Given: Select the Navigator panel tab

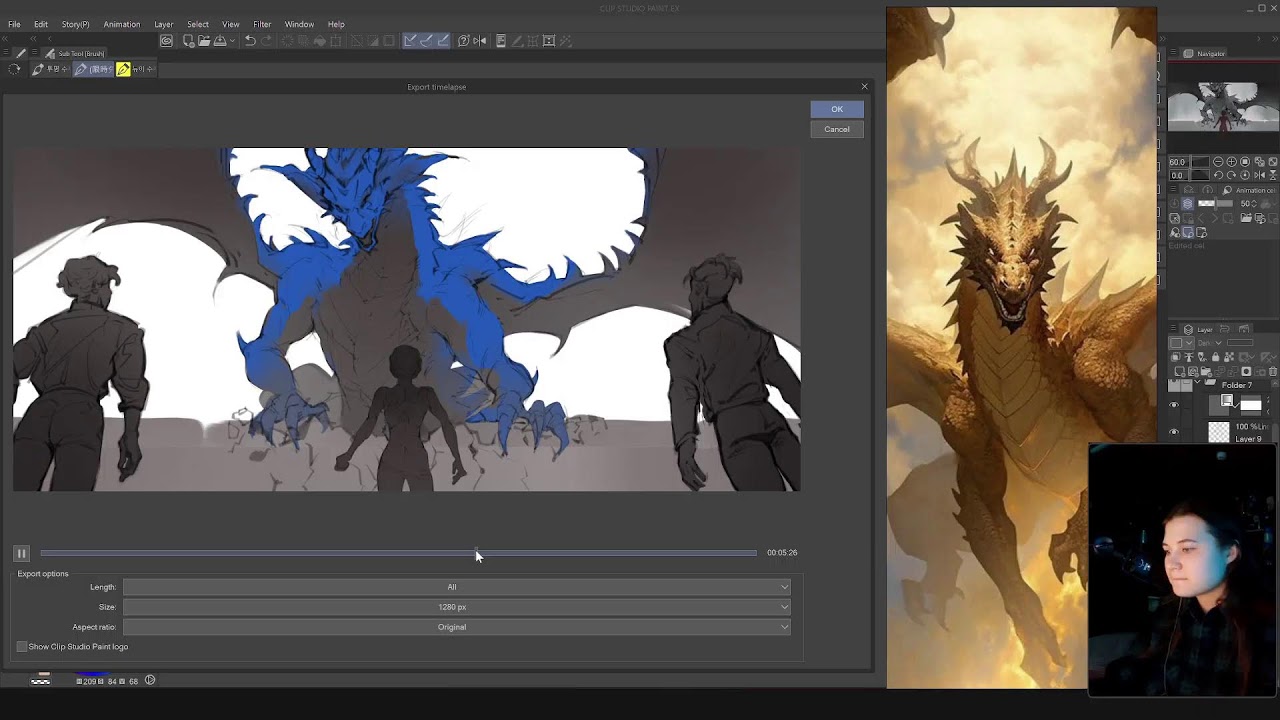Looking at the screenshot, I should tap(1205, 53).
